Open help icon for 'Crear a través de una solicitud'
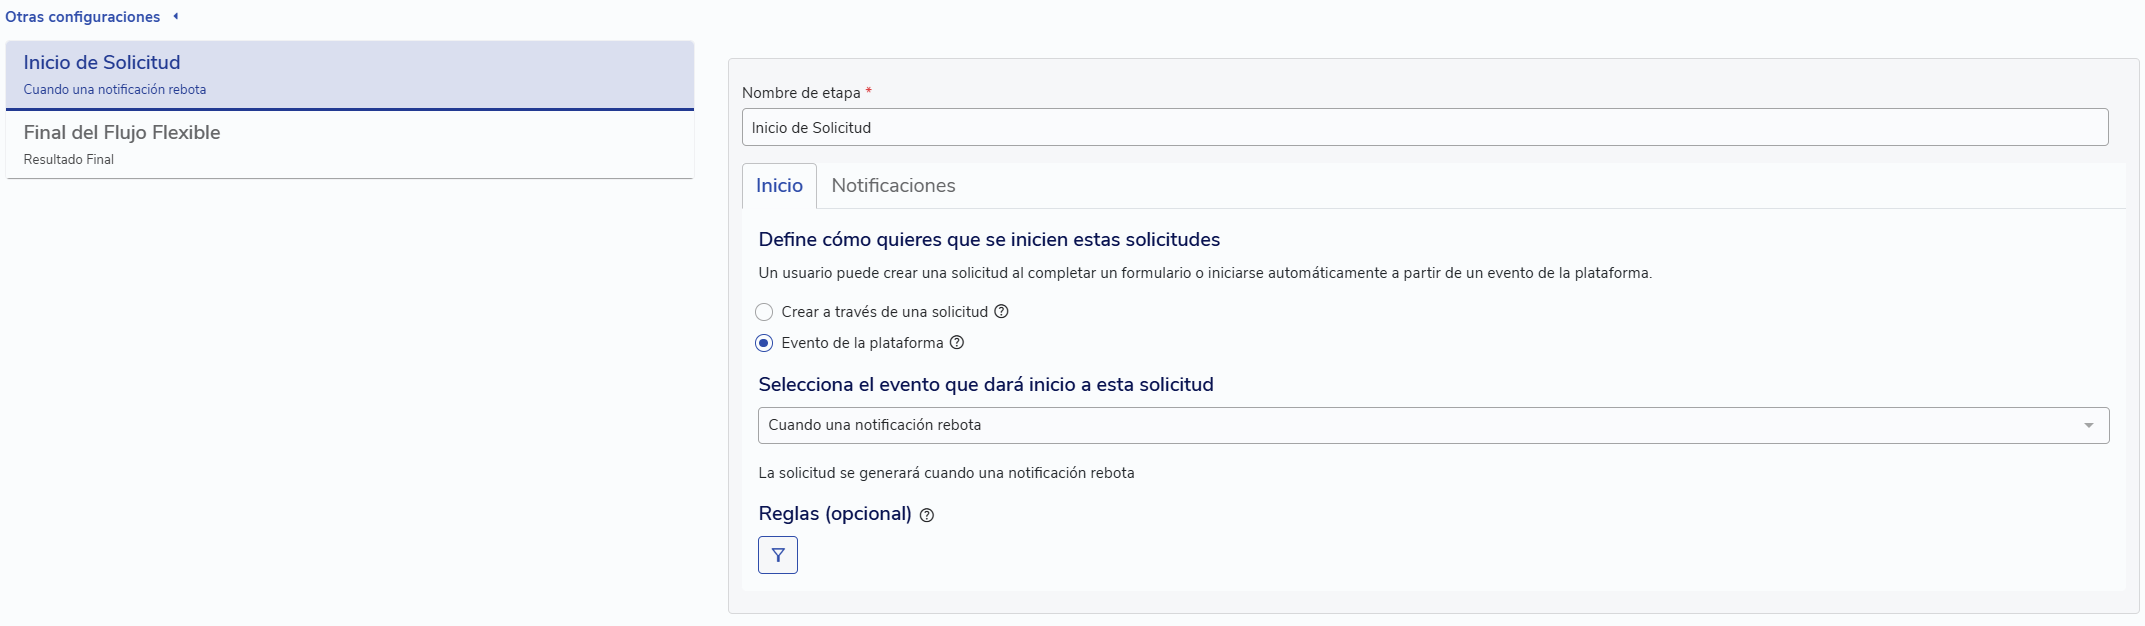 (x=1001, y=312)
